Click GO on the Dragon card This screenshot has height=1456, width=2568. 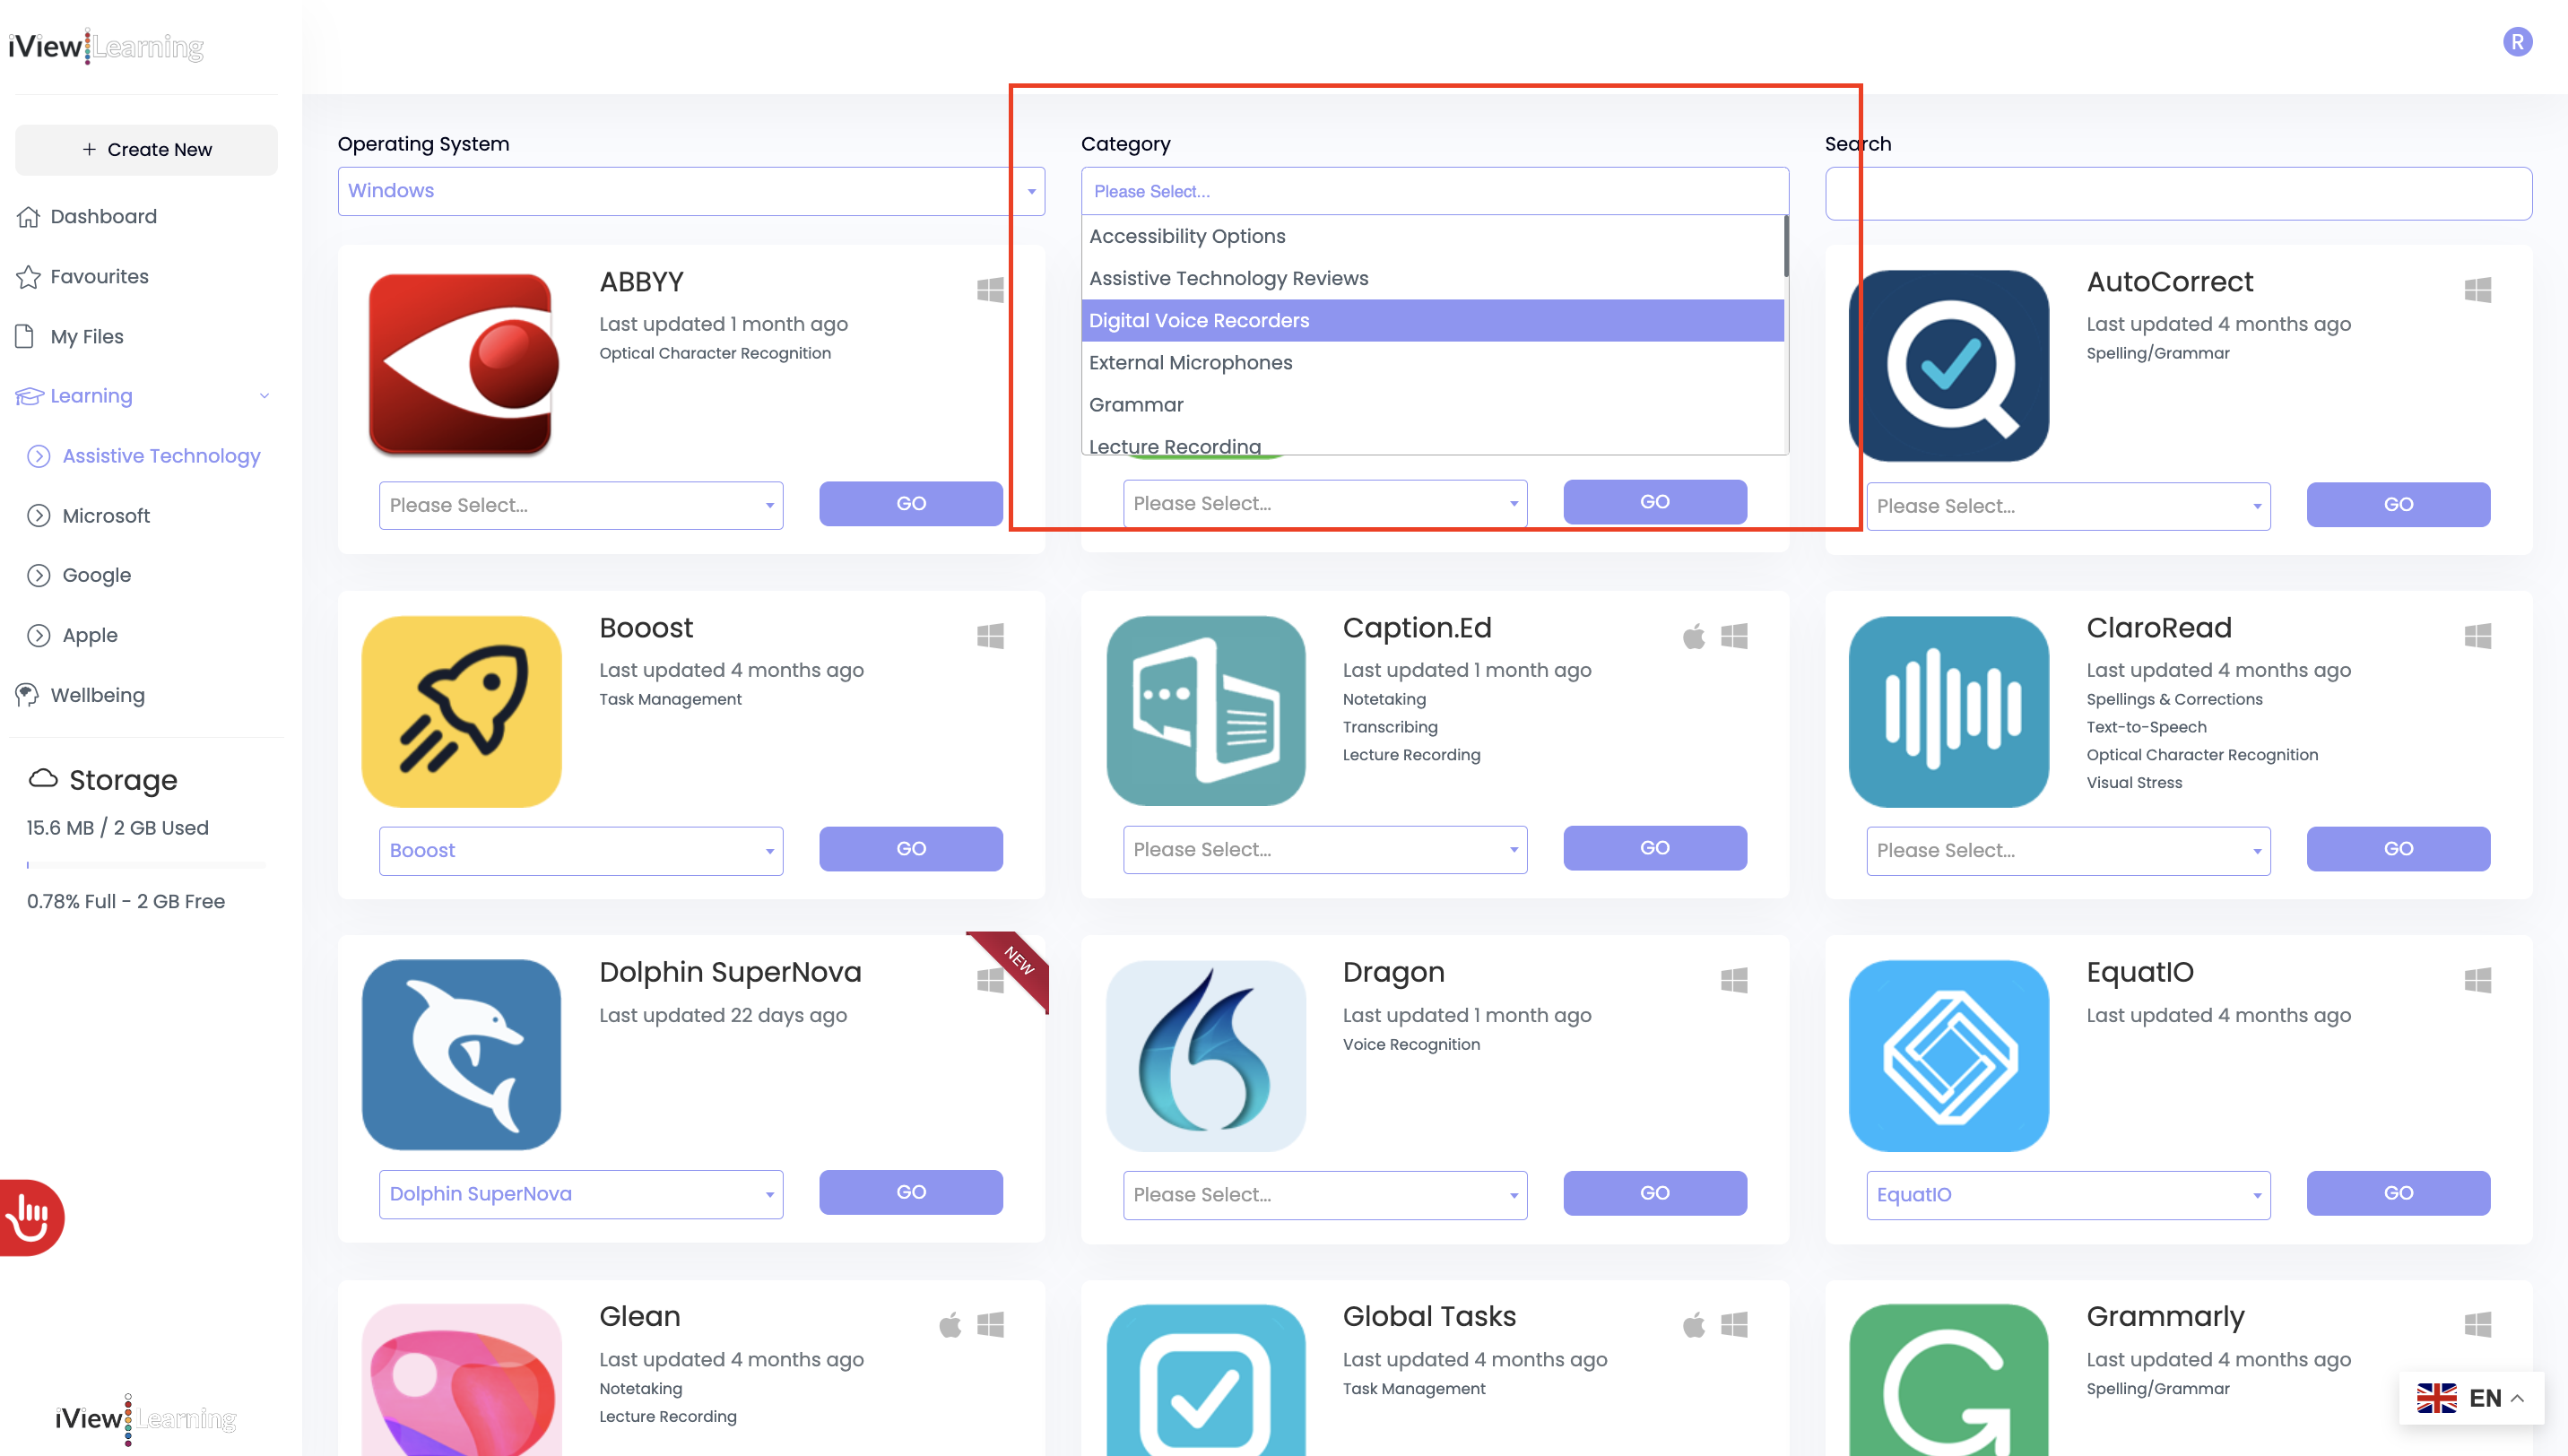point(1654,1193)
